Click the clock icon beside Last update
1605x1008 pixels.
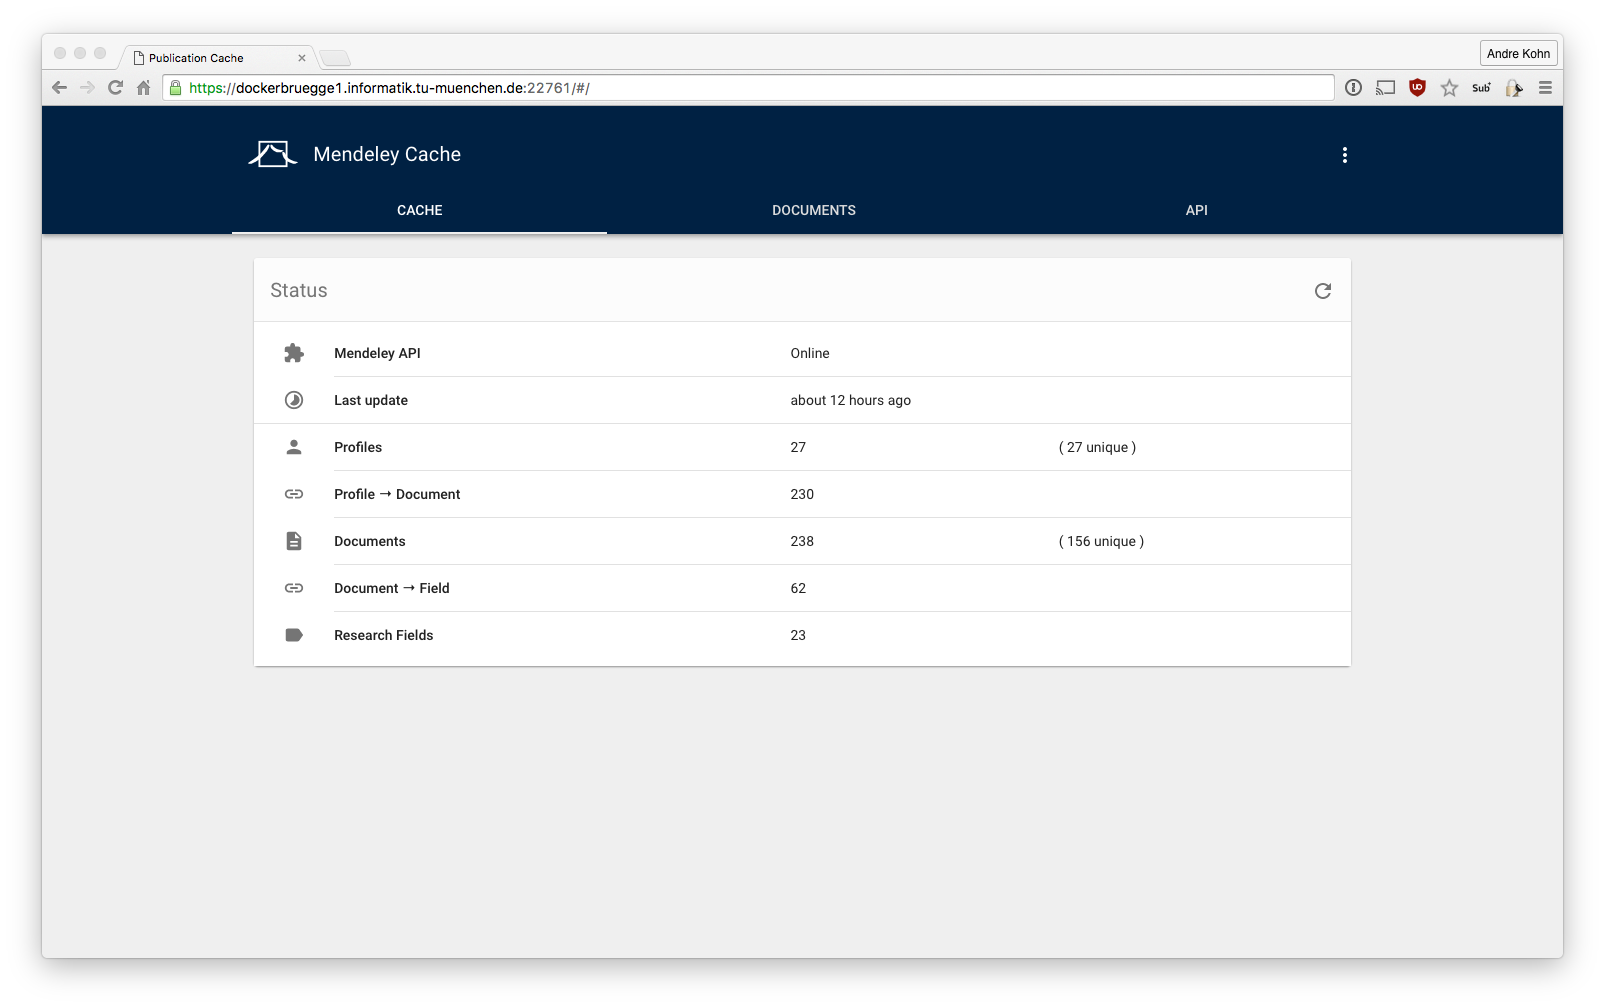[x=294, y=400]
